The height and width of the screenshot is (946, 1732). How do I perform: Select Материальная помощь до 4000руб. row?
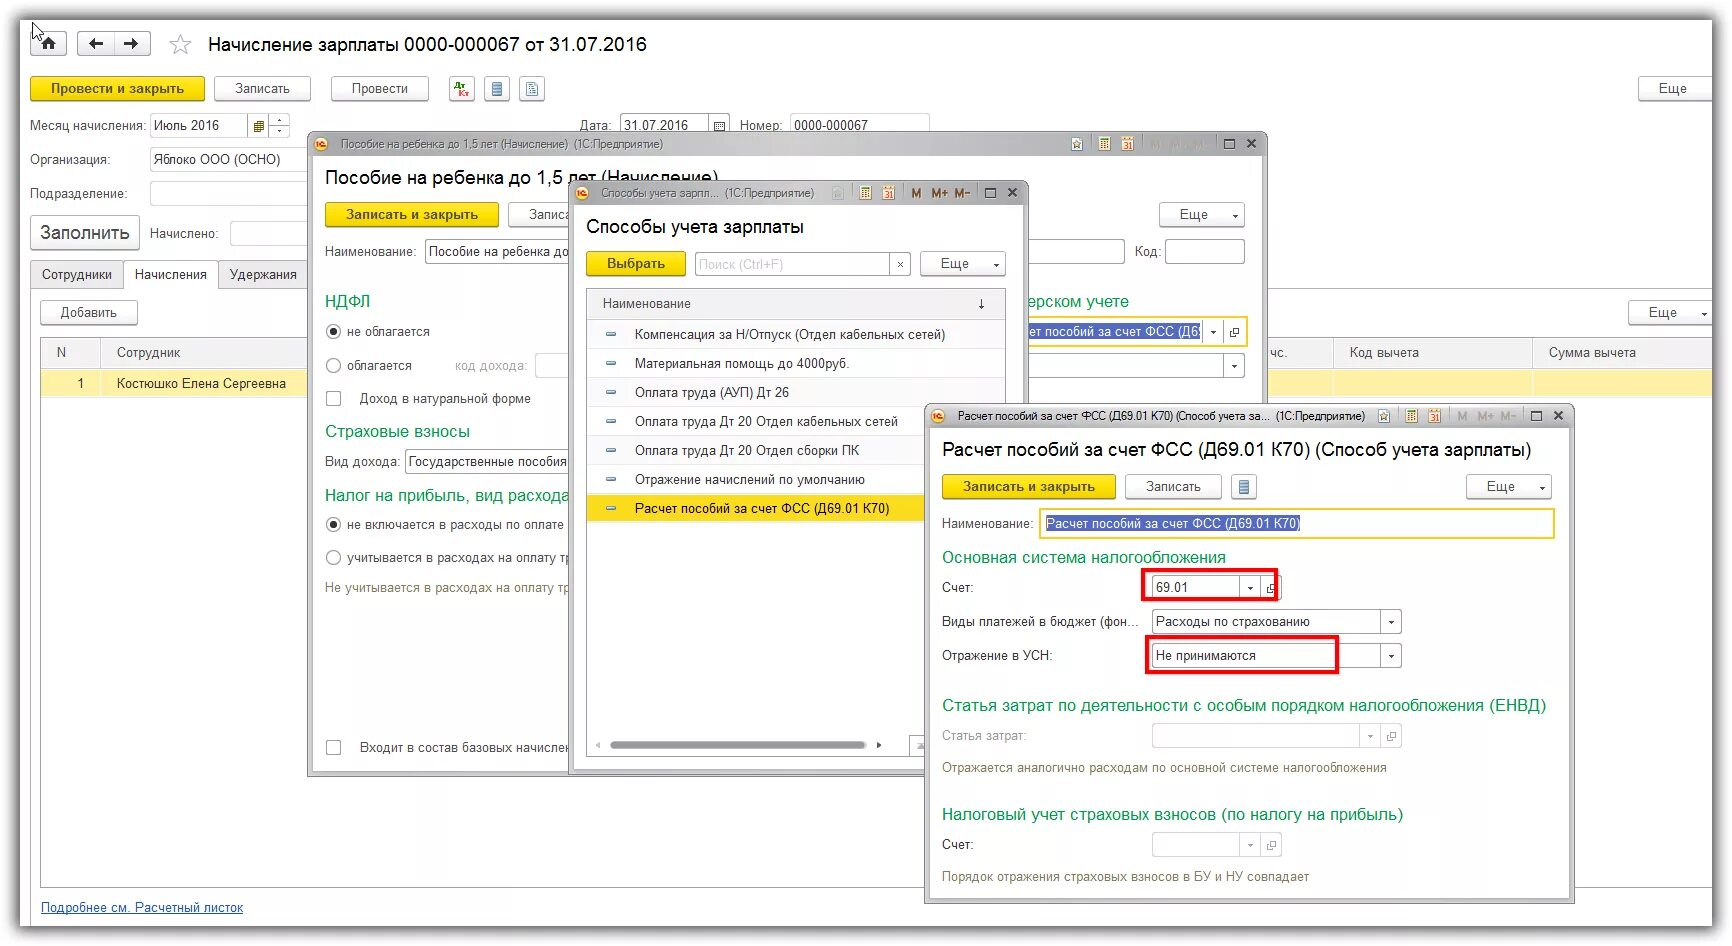coord(796,364)
